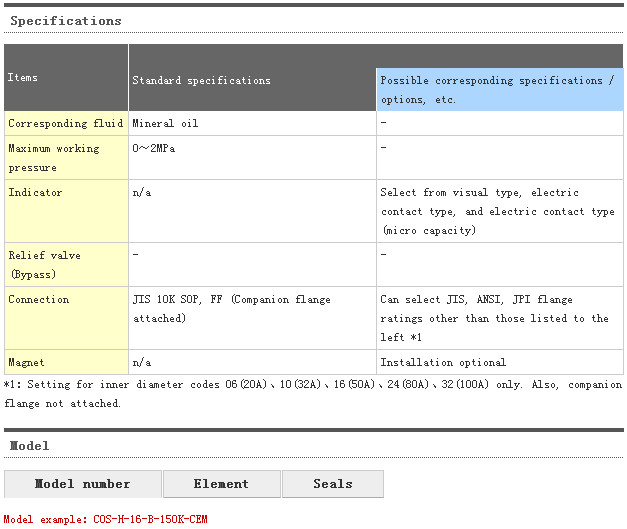This screenshot has height=529, width=627.
Task: Click the red Model example text
Action: pos(106,519)
